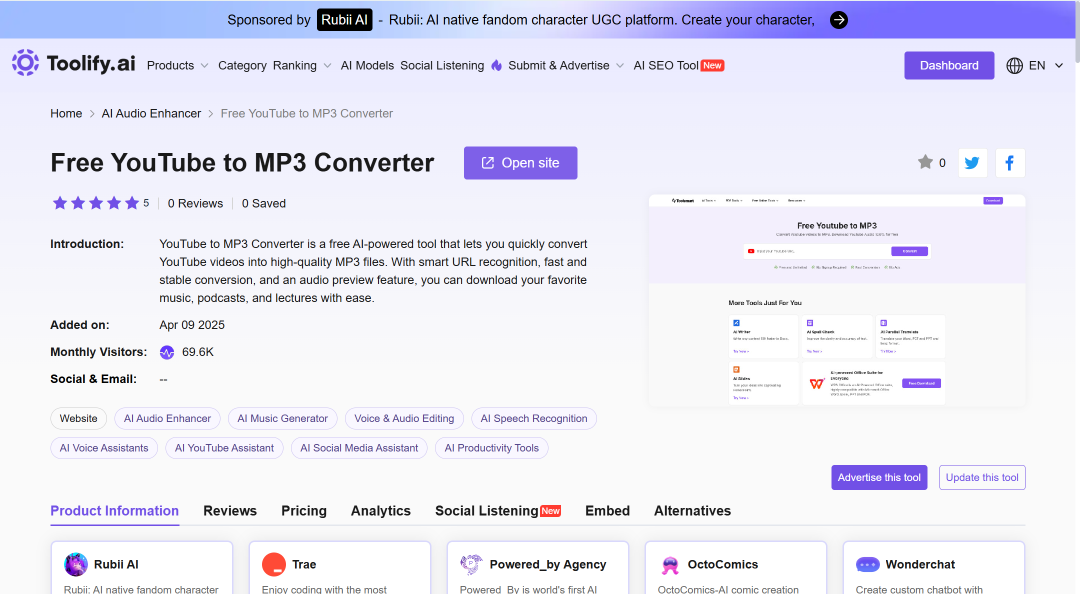Click the Dashboard button
This screenshot has width=1080, height=594.
point(949,65)
